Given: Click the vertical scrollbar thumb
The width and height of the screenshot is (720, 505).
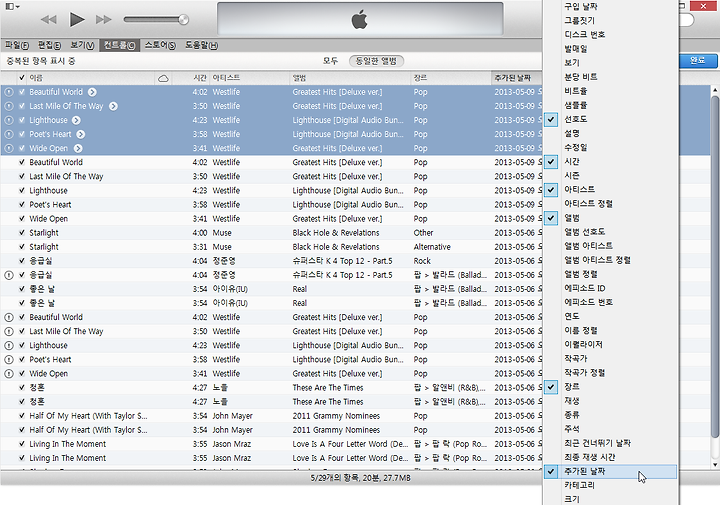Looking at the screenshot, I should 714,266.
